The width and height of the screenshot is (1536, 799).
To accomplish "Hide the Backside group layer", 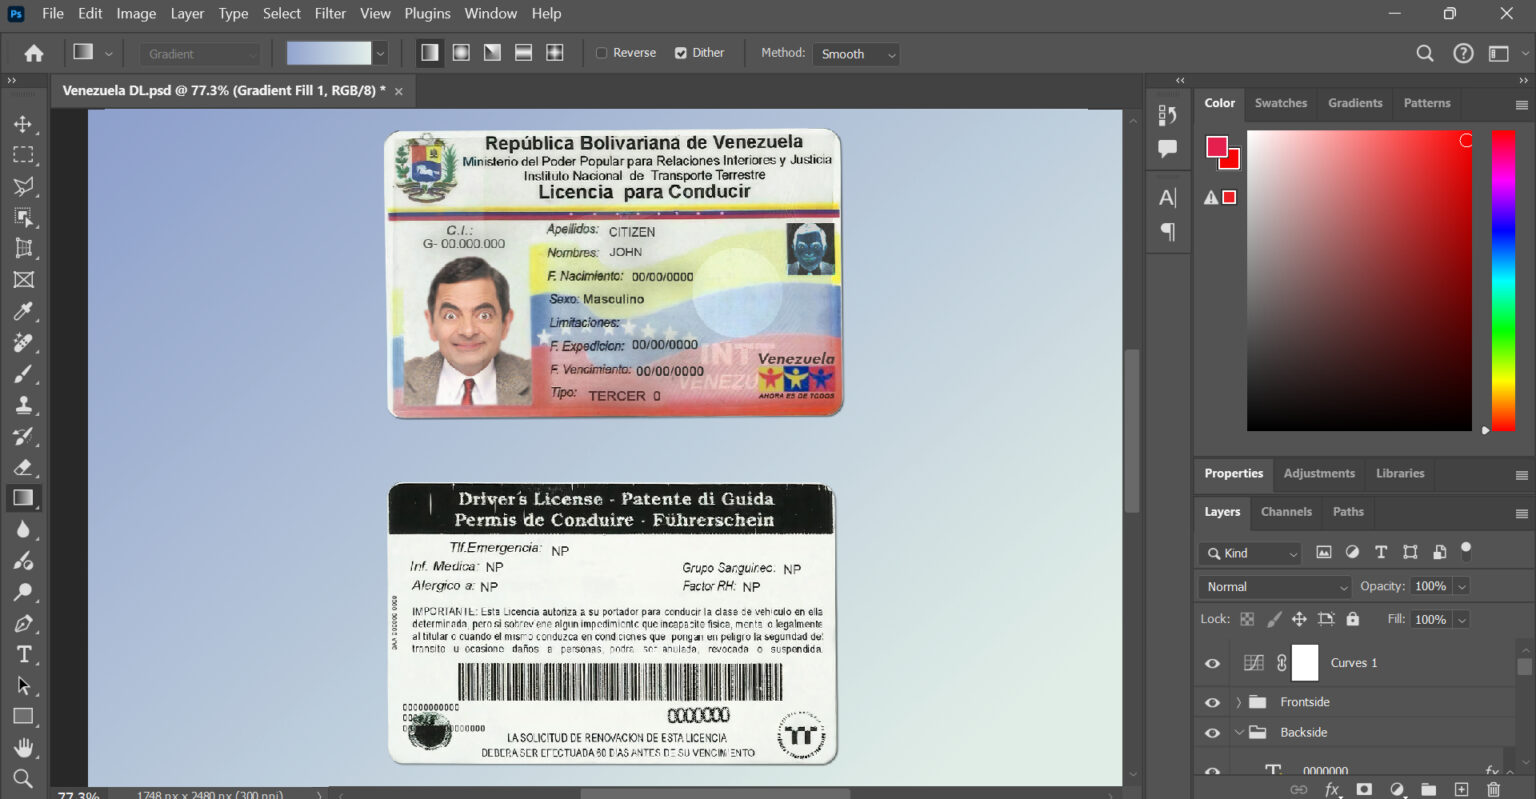I will coord(1212,733).
